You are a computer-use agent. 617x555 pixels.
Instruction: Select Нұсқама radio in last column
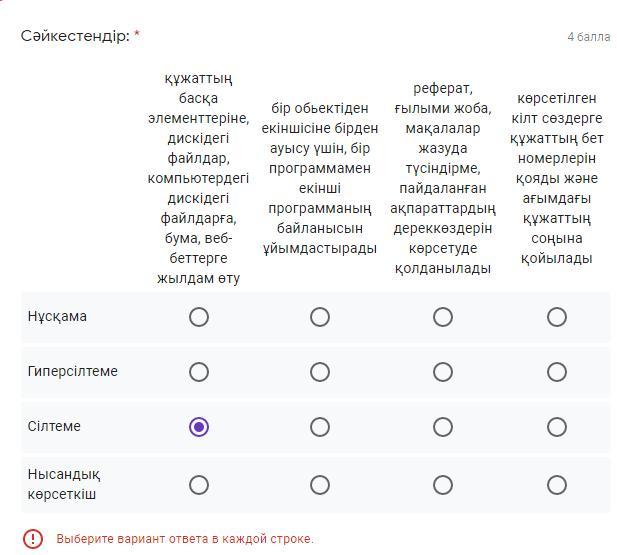click(x=556, y=317)
